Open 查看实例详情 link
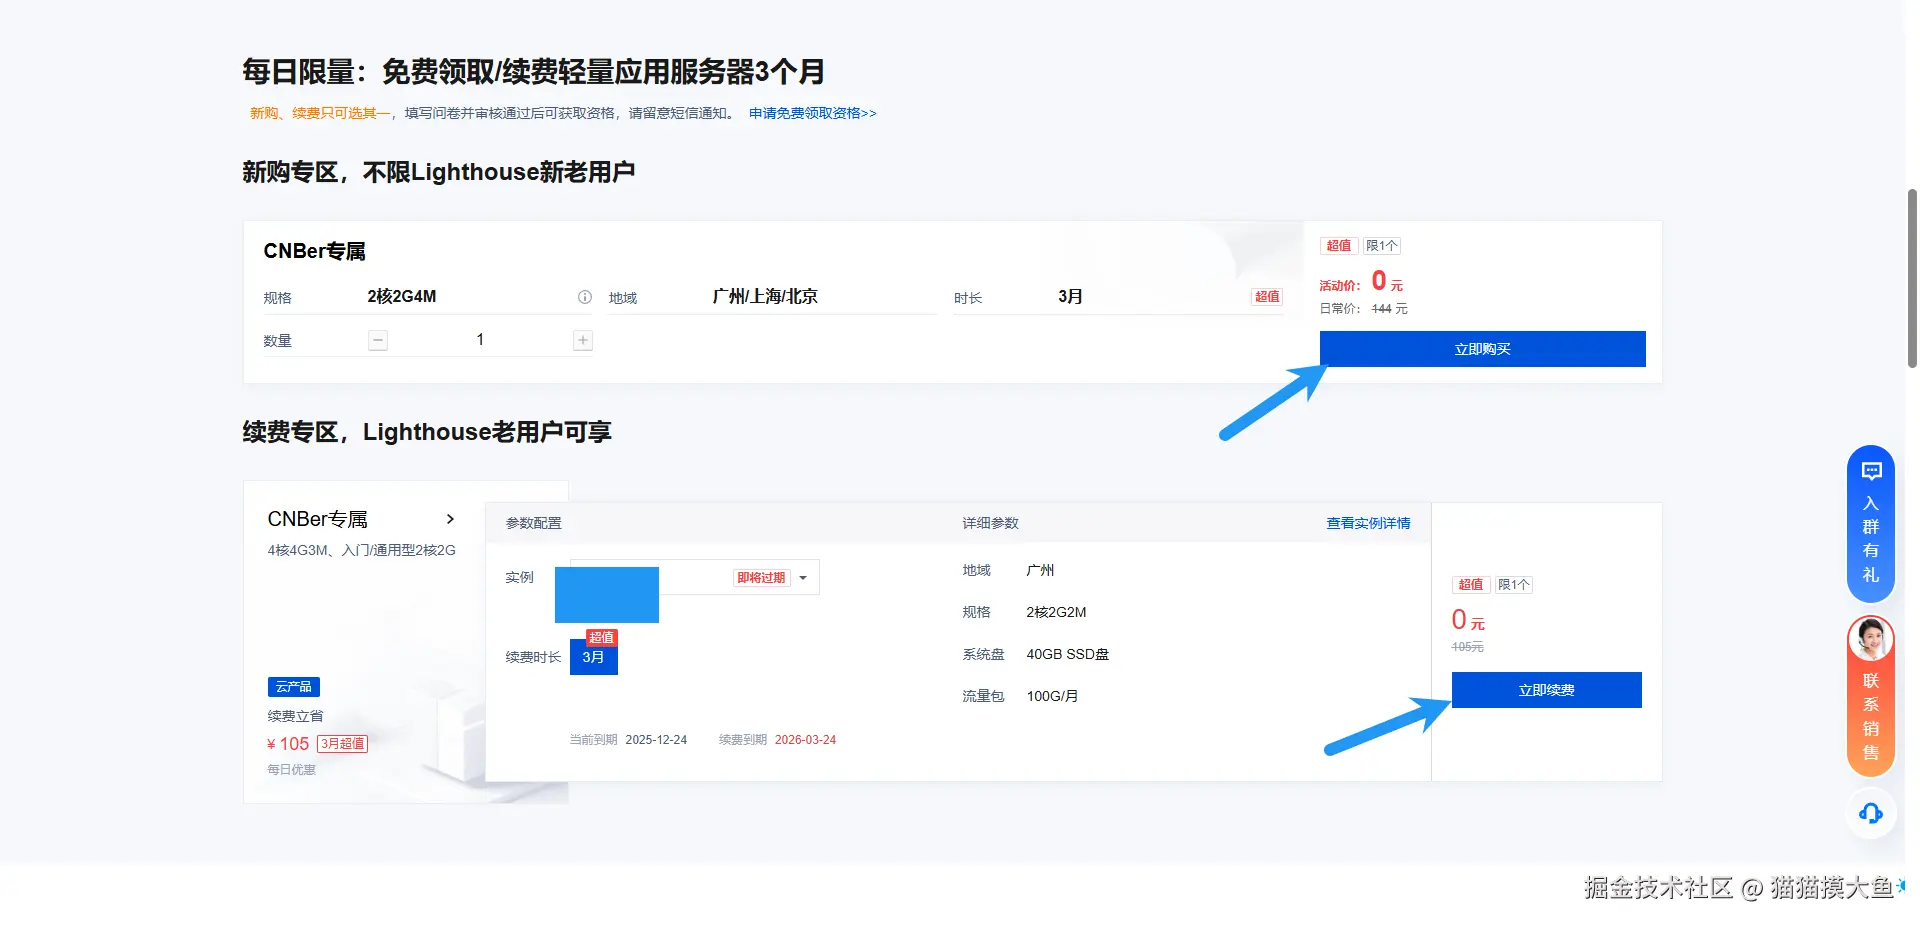 tap(1368, 523)
